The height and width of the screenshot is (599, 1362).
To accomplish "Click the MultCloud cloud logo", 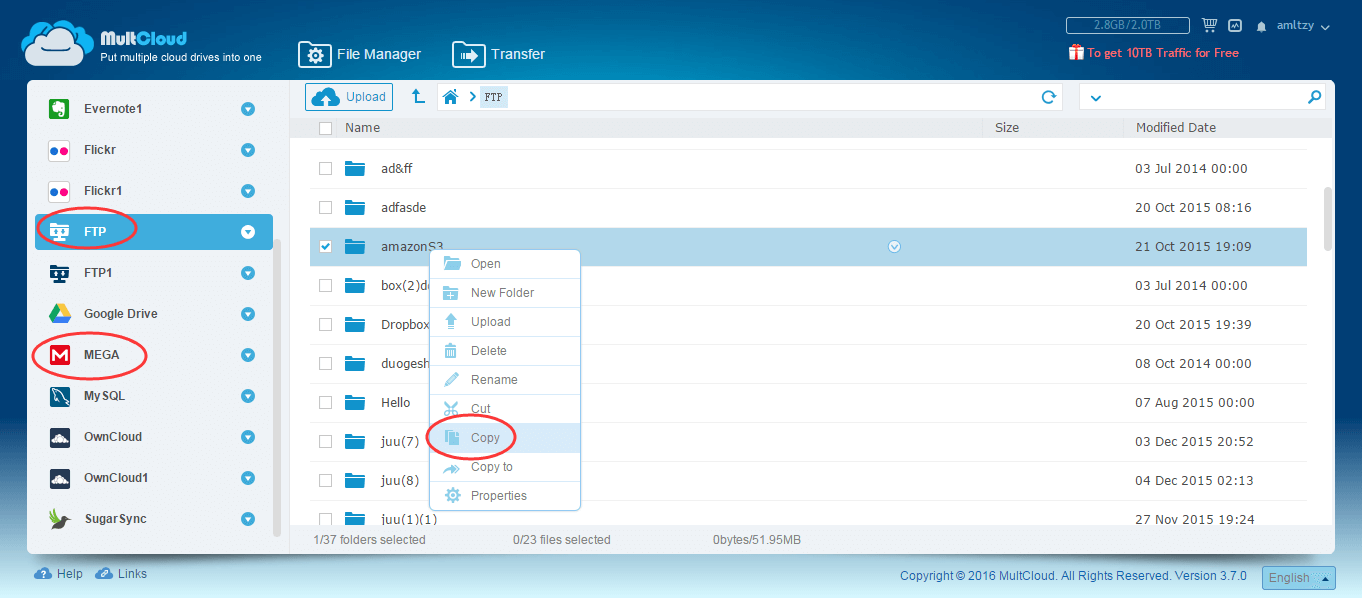I will [x=57, y=44].
